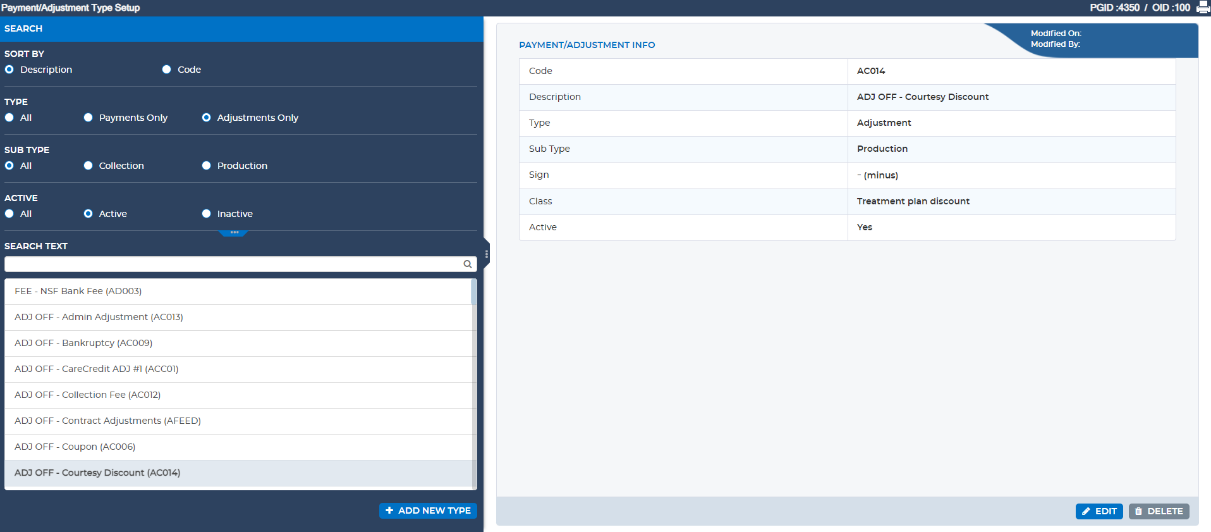Select Payments Only type filter
This screenshot has width=1211, height=532.
pyautogui.click(x=88, y=118)
